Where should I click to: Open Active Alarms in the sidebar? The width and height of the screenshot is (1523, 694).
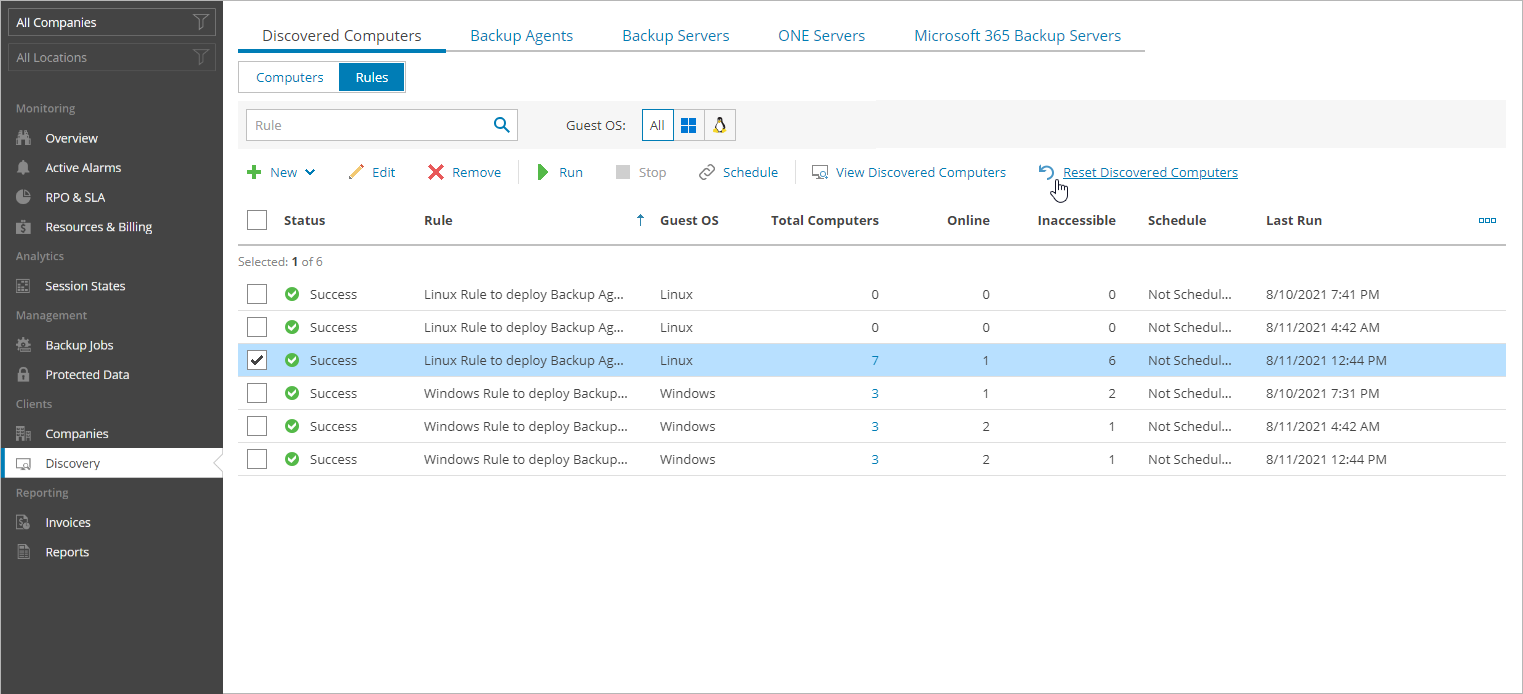83,168
